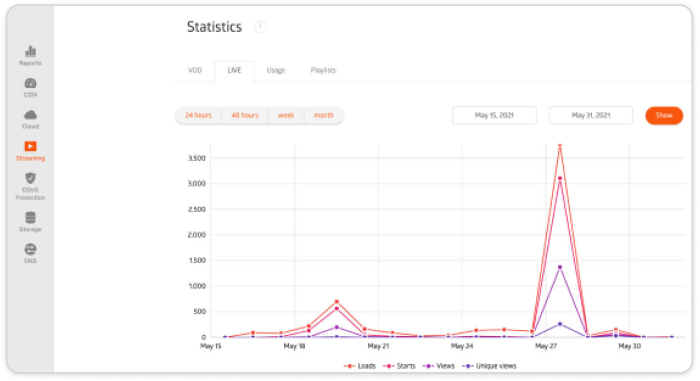Toggle the Starts series in legend
700x381 pixels.
click(399, 366)
